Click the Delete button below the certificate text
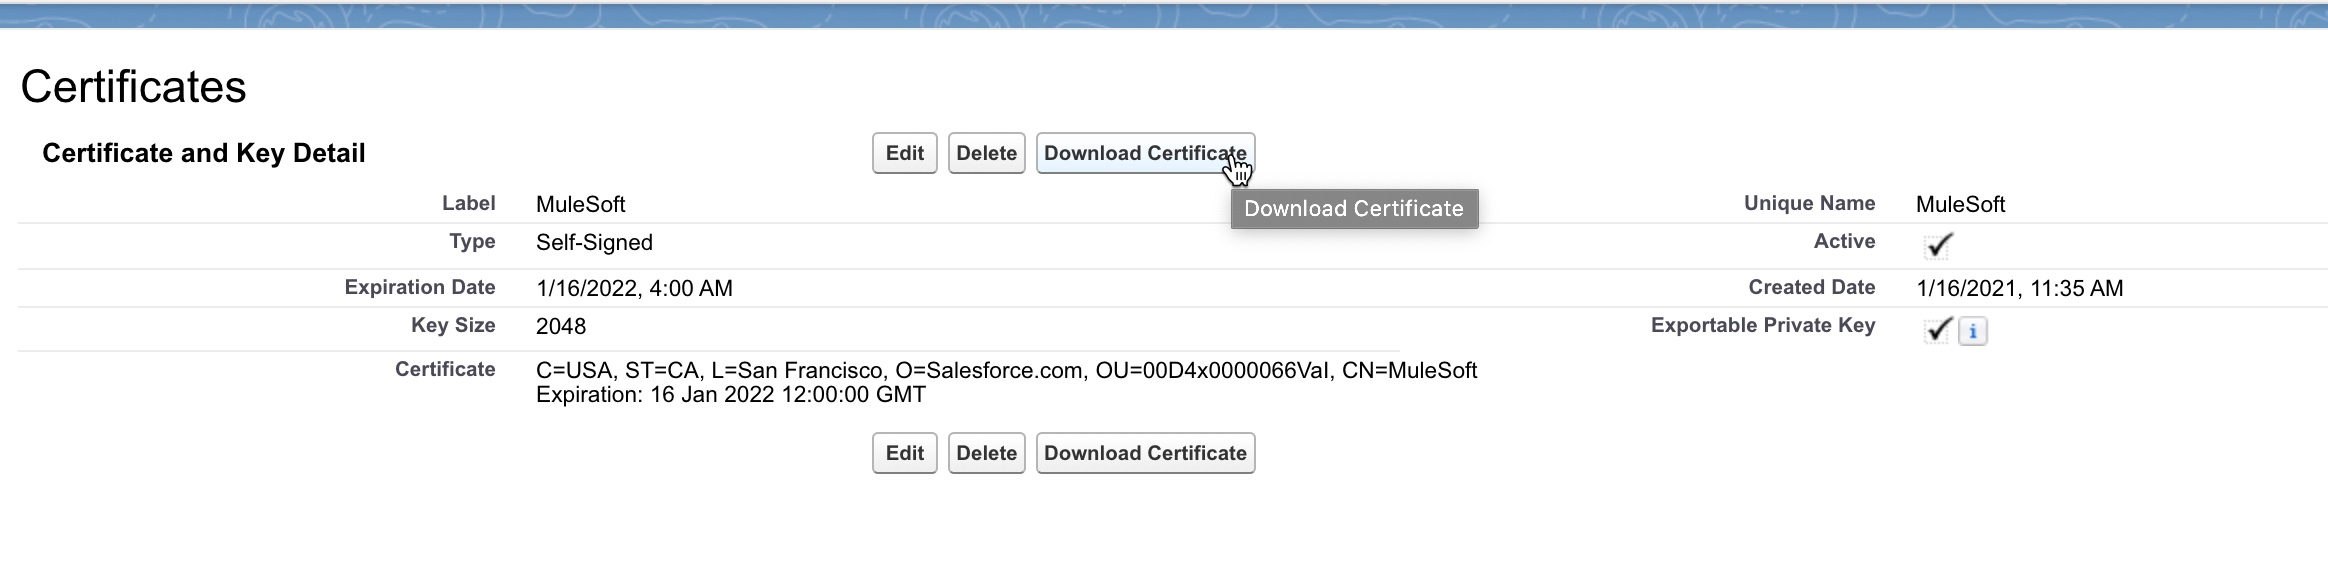 (986, 453)
